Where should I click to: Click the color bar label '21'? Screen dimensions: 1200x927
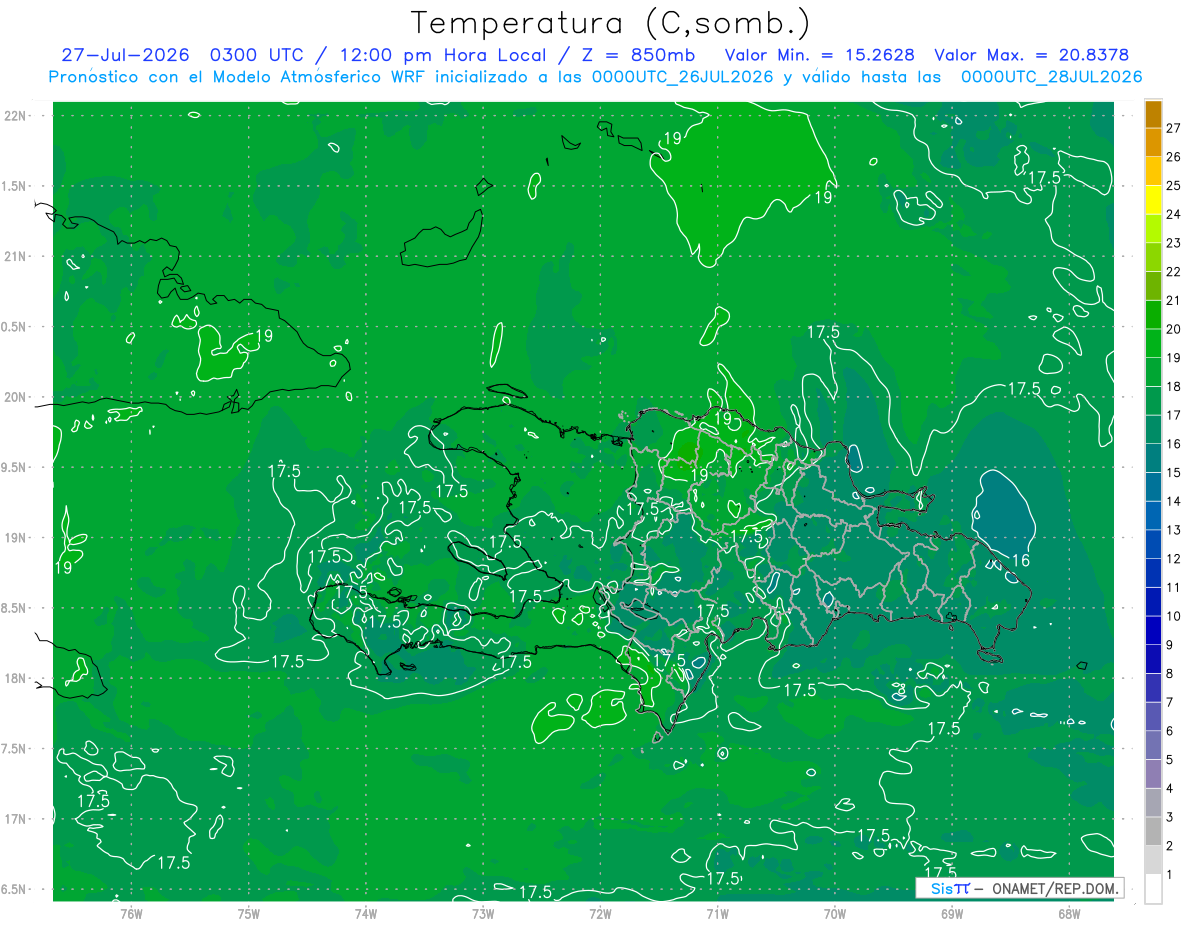pyautogui.click(x=1174, y=300)
